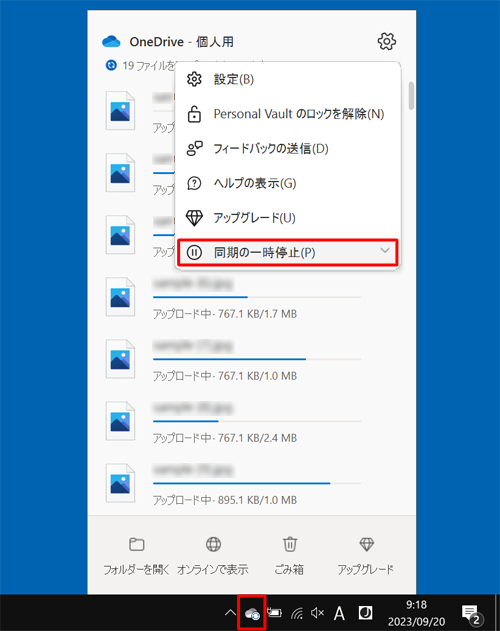Click the battery icon in taskbar
The image size is (500, 631).
tap(275, 612)
